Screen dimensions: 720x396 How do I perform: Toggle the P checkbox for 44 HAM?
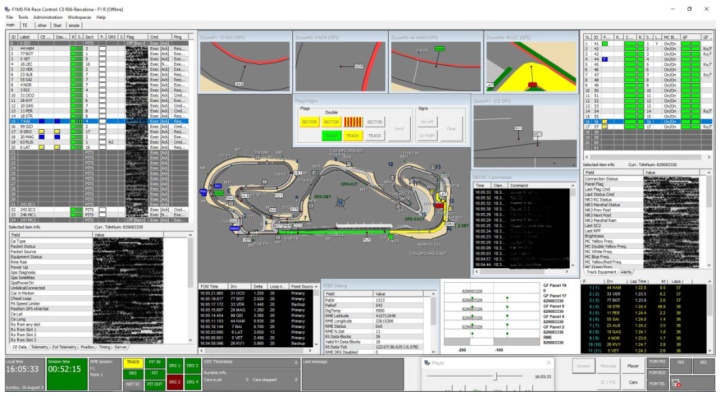tap(102, 48)
